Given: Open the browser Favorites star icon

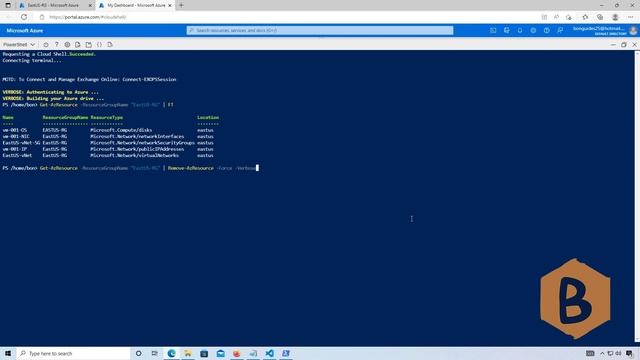Looking at the screenshot, I should pyautogui.click(x=585, y=17).
